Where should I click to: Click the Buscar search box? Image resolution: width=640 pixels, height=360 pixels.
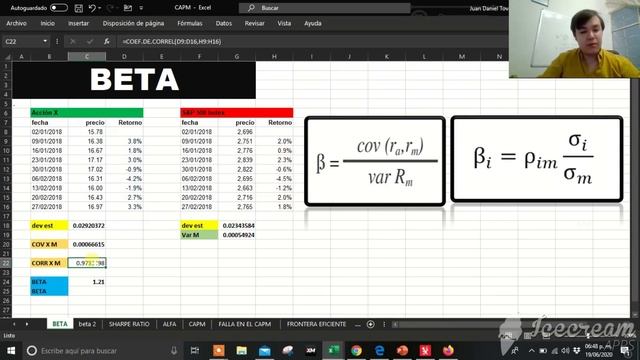pos(324,8)
